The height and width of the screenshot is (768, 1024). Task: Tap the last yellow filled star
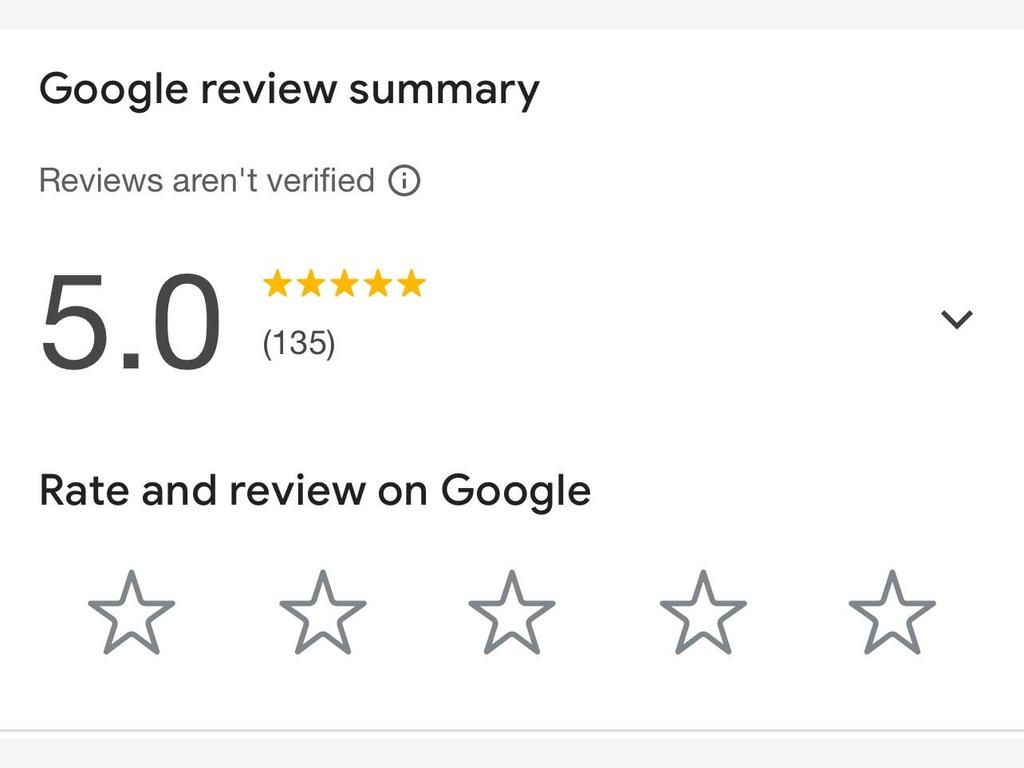pyautogui.click(x=411, y=283)
